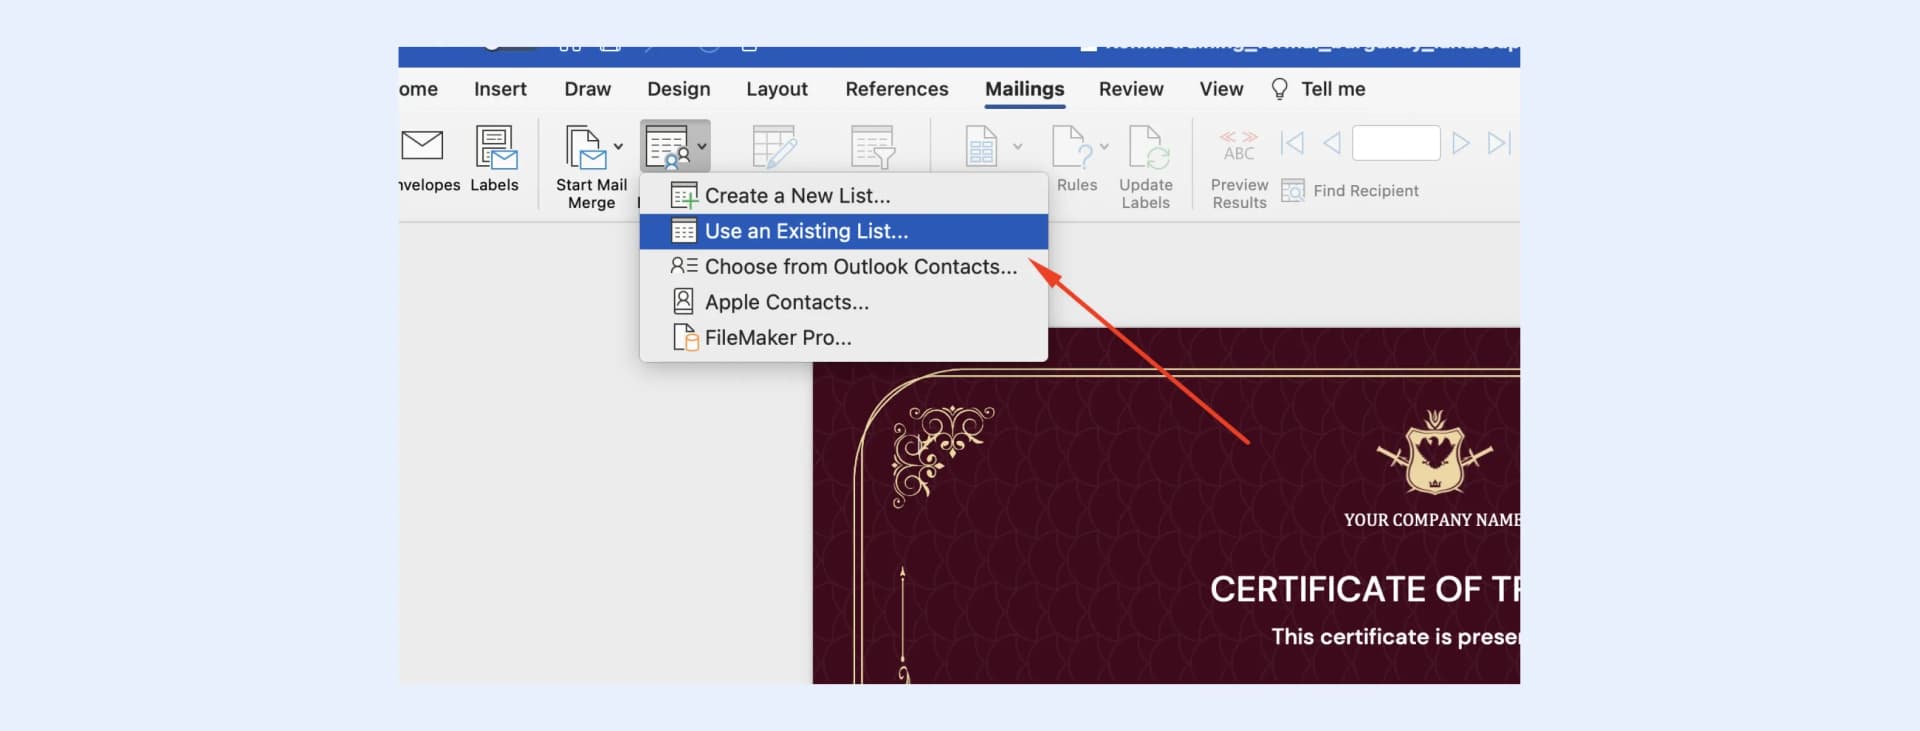Open the Design tab
Viewport: 1920px width, 731px height.
[678, 89]
